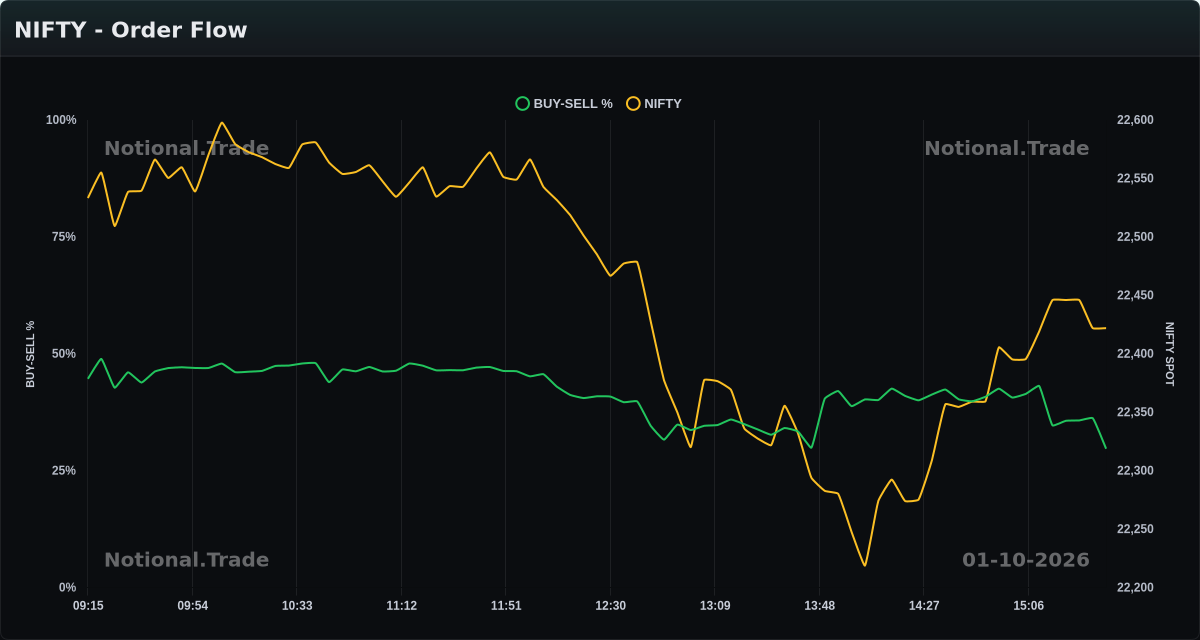The width and height of the screenshot is (1200, 640).
Task: Click the 13:48 time axis label
Action: [819, 606]
